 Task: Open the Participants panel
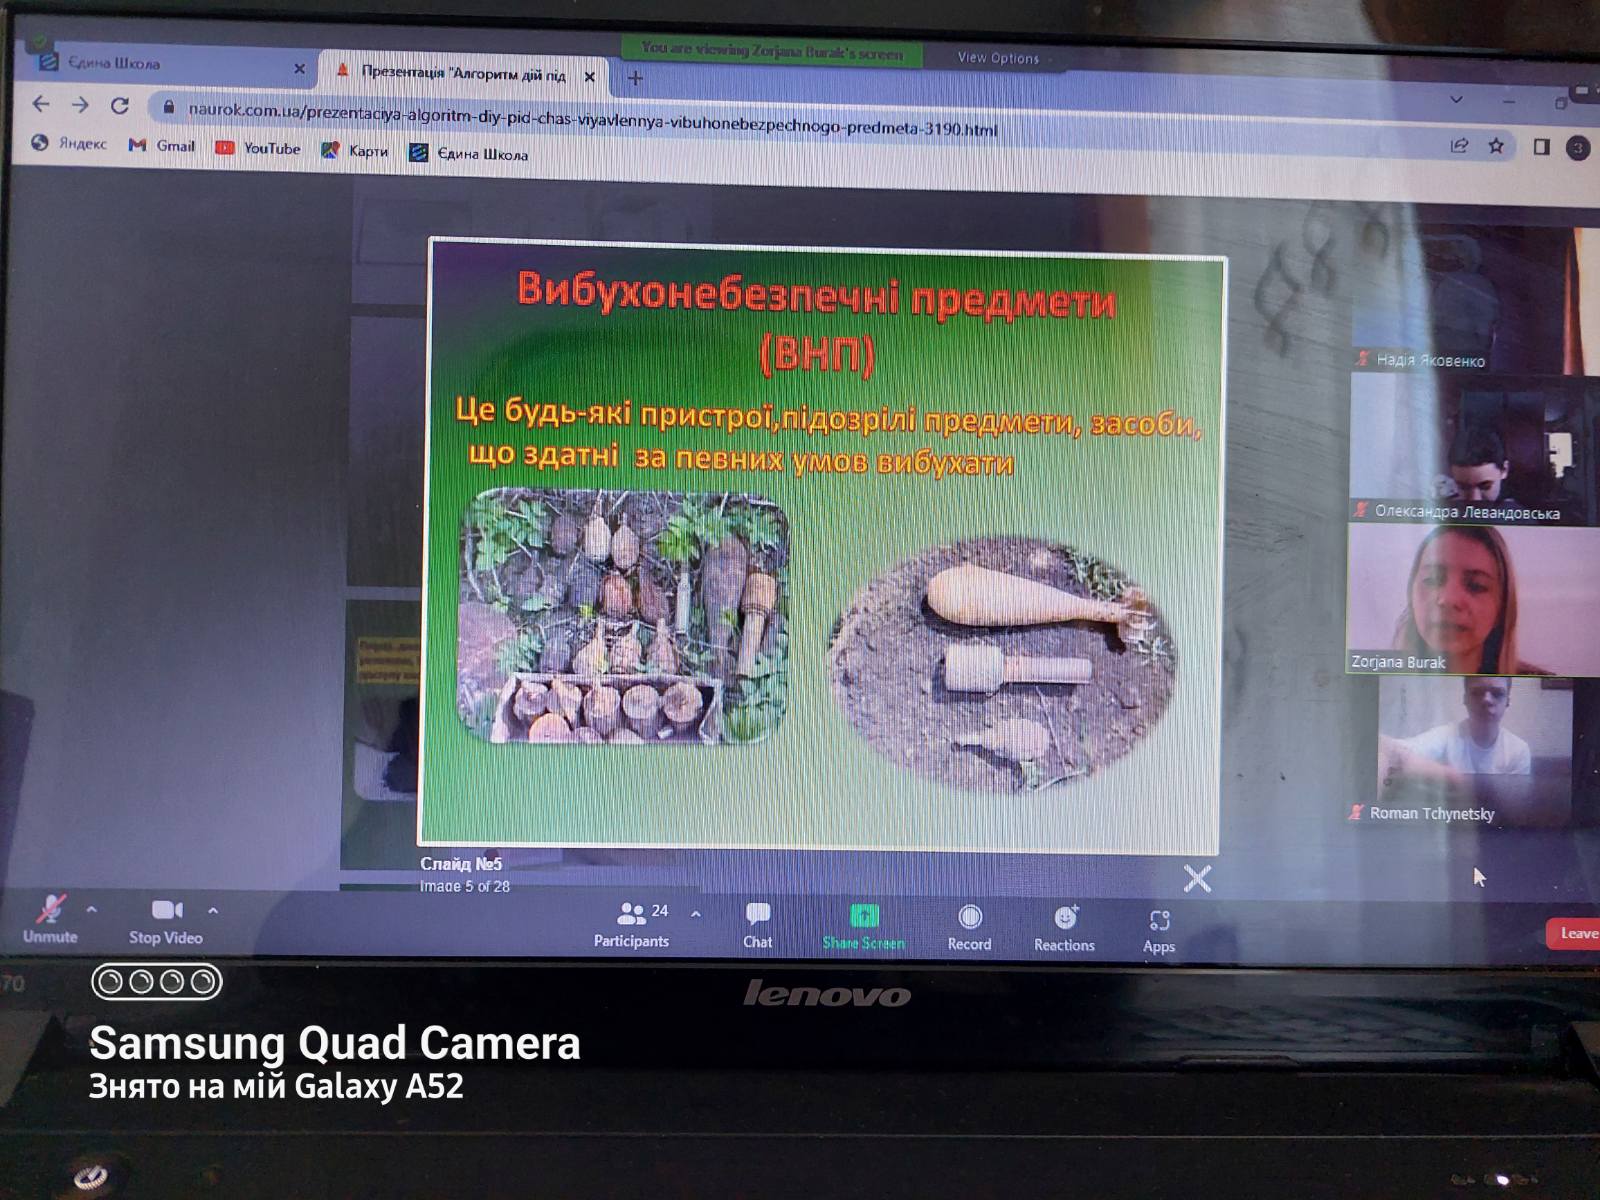631,925
